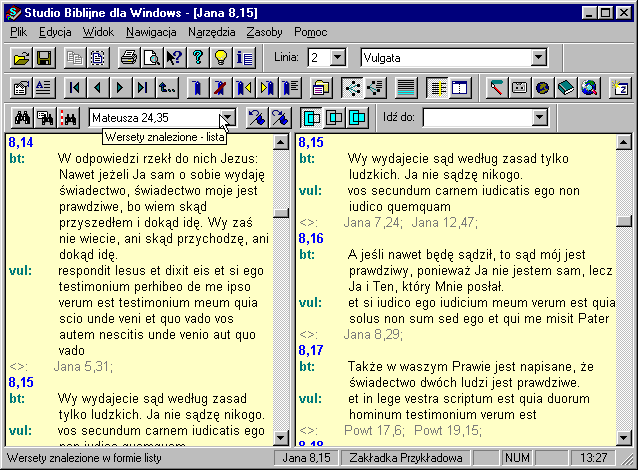This screenshot has height=470, width=638.
Task: Remove bookmark with the crossed-out bookmark icon
Action: point(220,87)
